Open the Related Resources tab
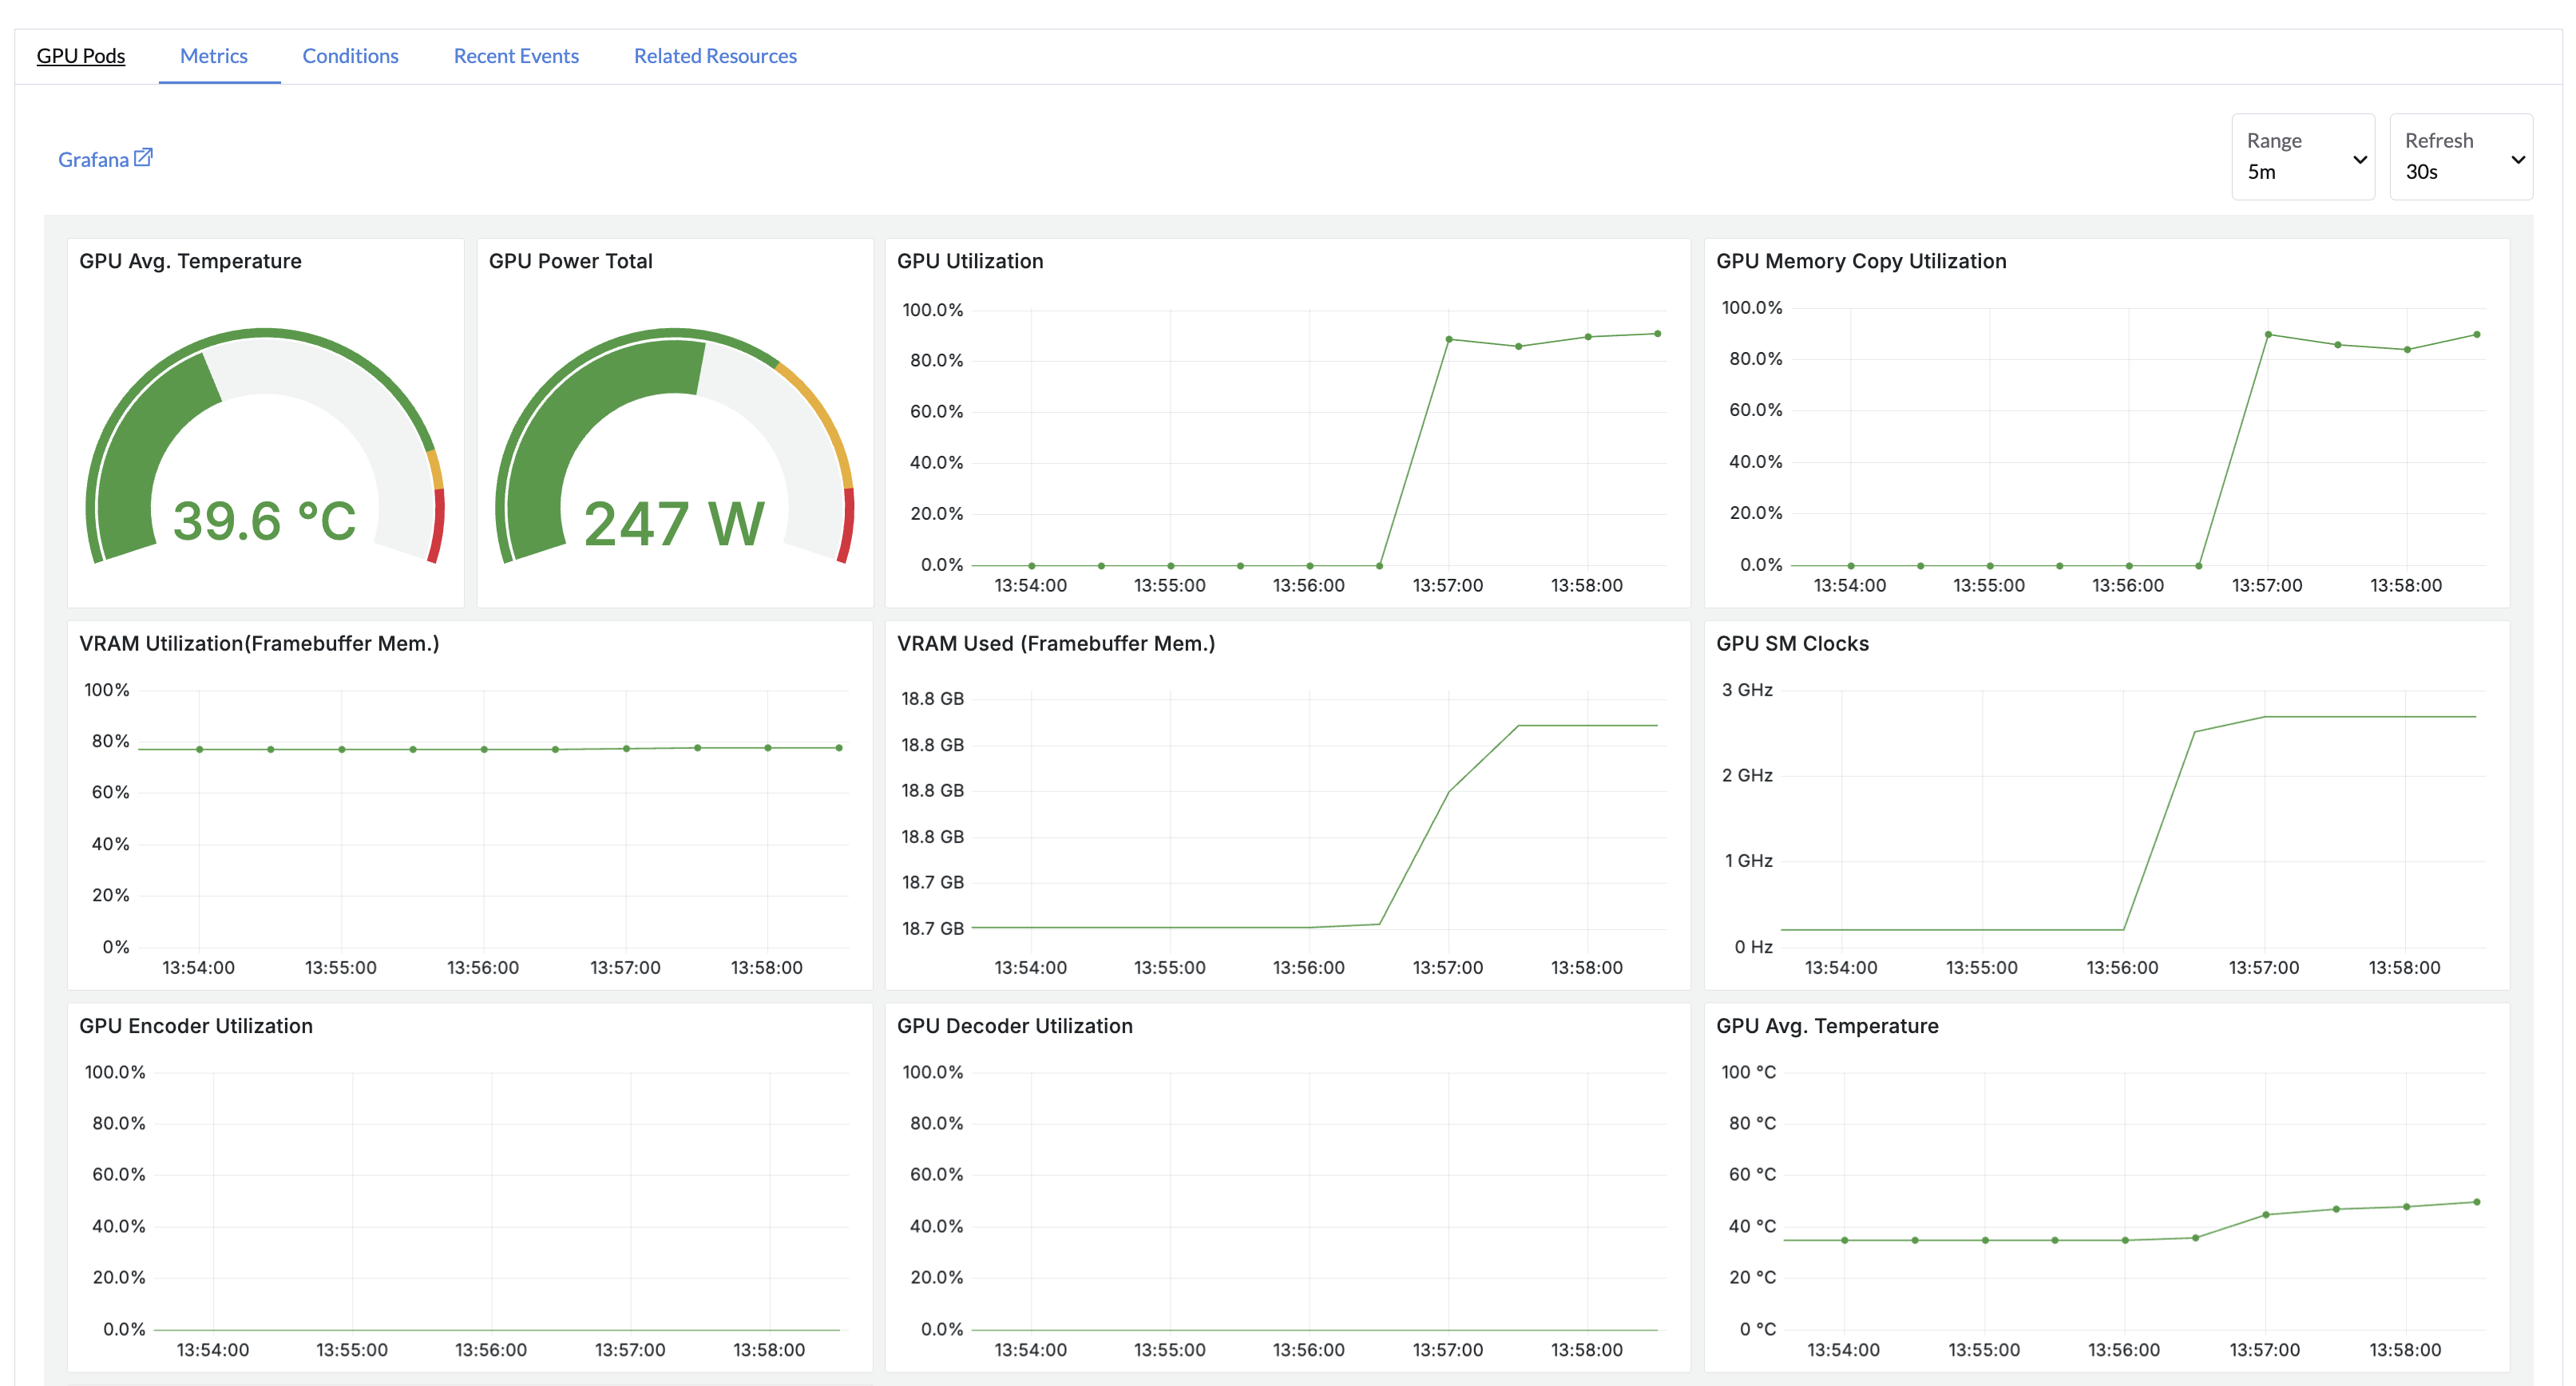This screenshot has width=2576, height=1386. tap(715, 56)
